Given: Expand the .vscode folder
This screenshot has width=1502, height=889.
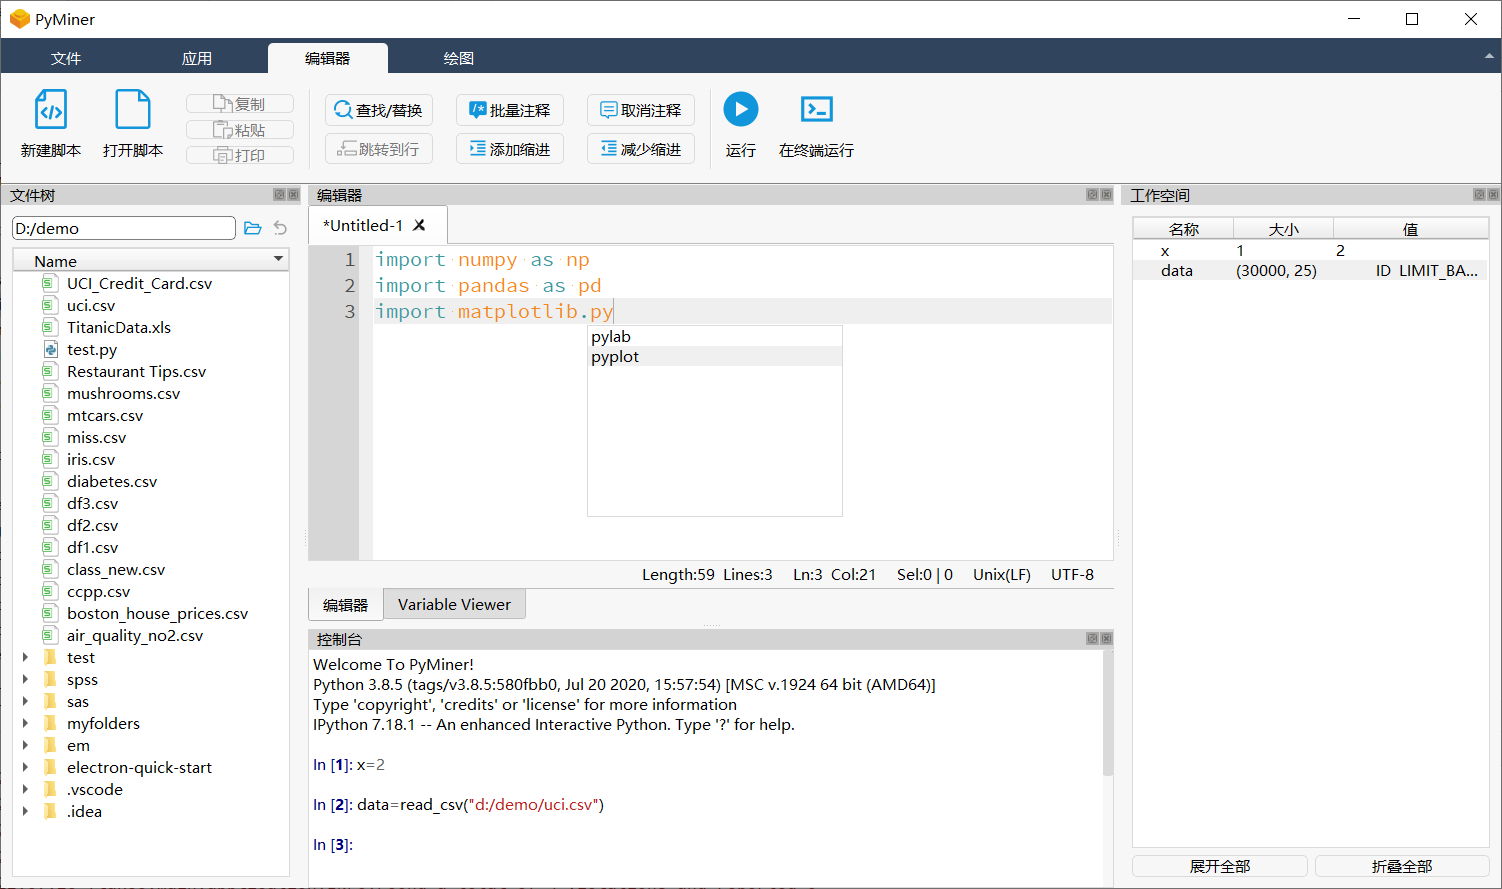Looking at the screenshot, I should click(25, 789).
